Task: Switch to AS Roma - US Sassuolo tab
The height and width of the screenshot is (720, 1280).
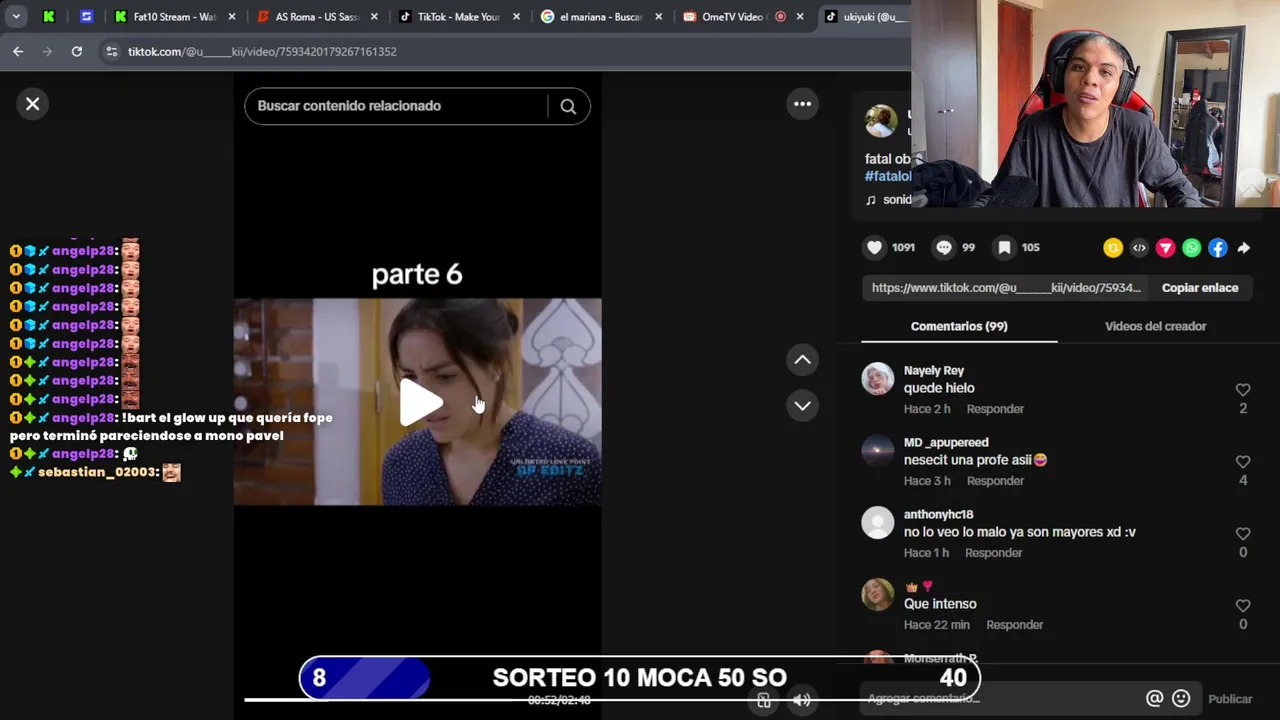Action: (317, 16)
